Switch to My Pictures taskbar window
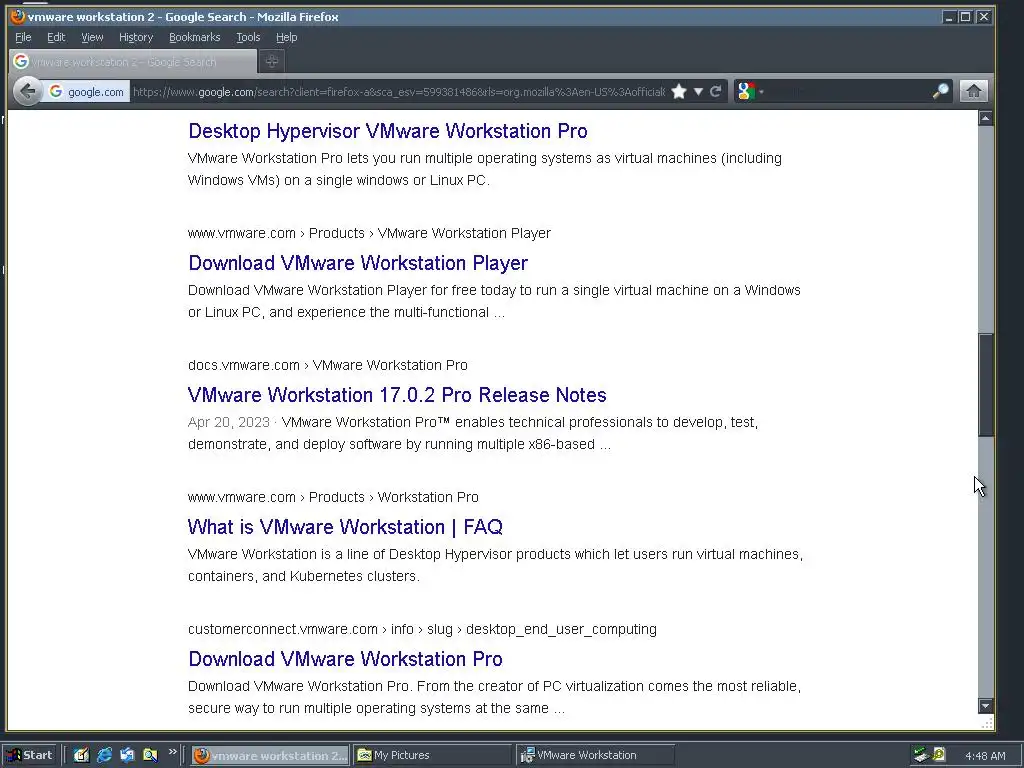 pos(432,755)
